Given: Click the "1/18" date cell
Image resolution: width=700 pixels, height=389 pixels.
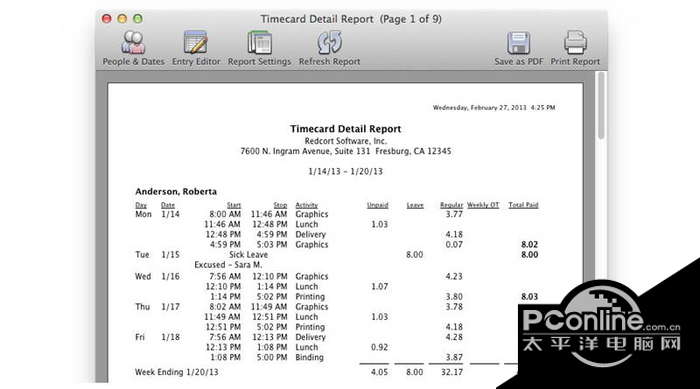Looking at the screenshot, I should pos(171,337).
